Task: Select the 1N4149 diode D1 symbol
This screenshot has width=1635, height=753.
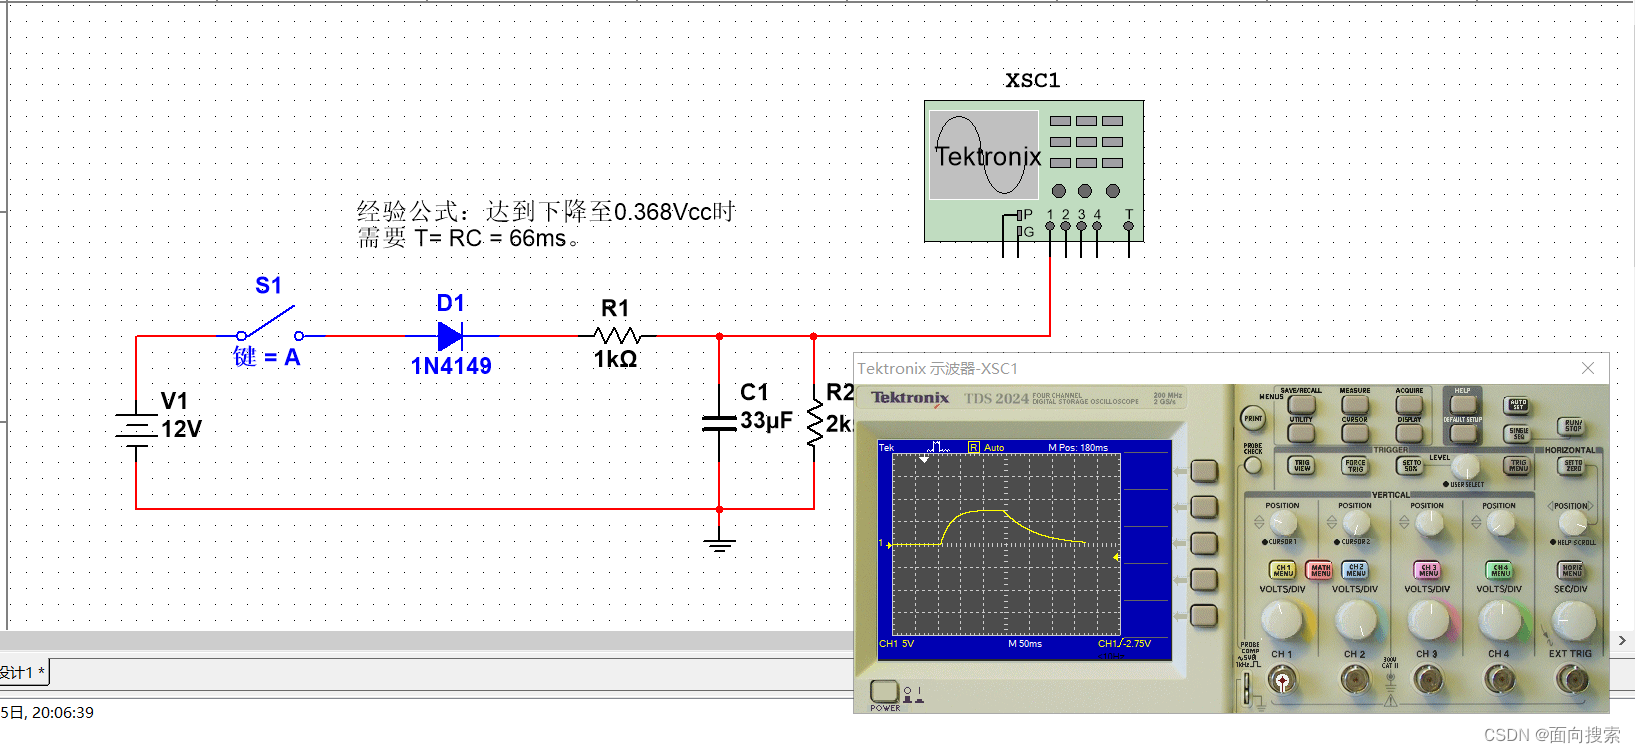Action: [450, 336]
